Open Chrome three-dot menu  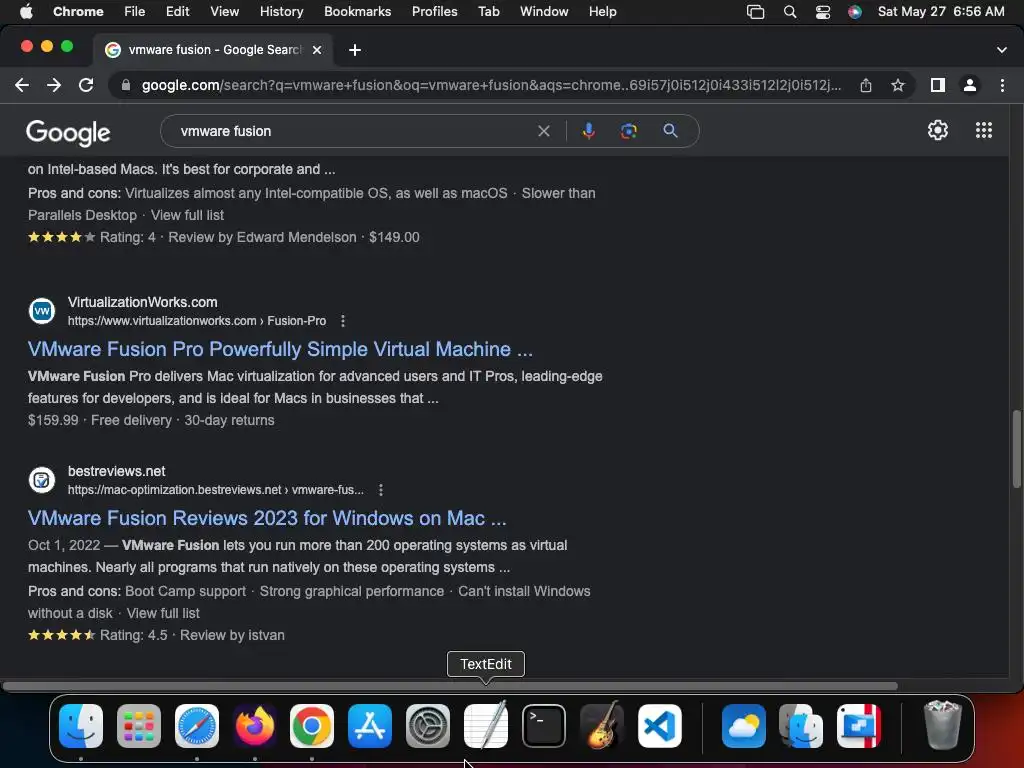tap(1002, 85)
